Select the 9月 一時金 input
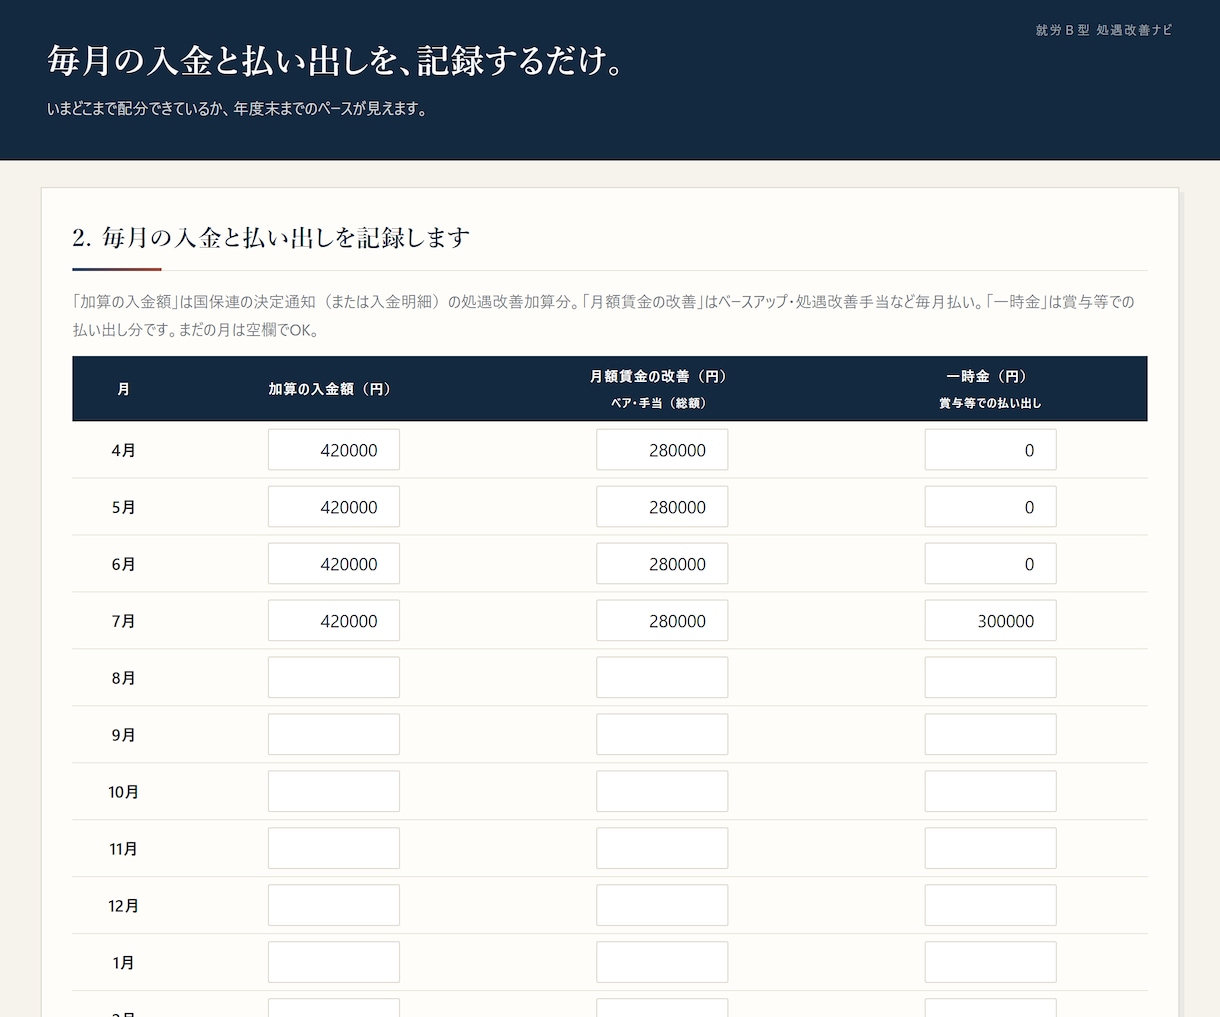The height and width of the screenshot is (1017, 1220). tap(990, 735)
